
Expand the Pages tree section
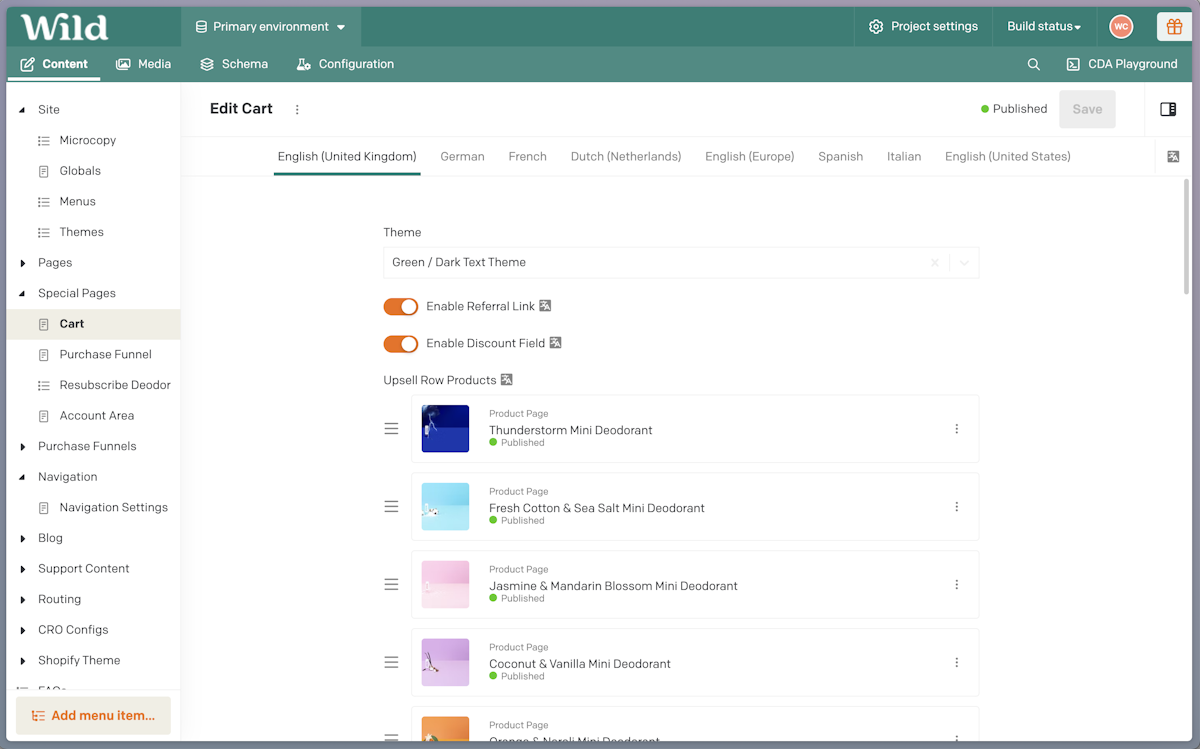(23, 263)
